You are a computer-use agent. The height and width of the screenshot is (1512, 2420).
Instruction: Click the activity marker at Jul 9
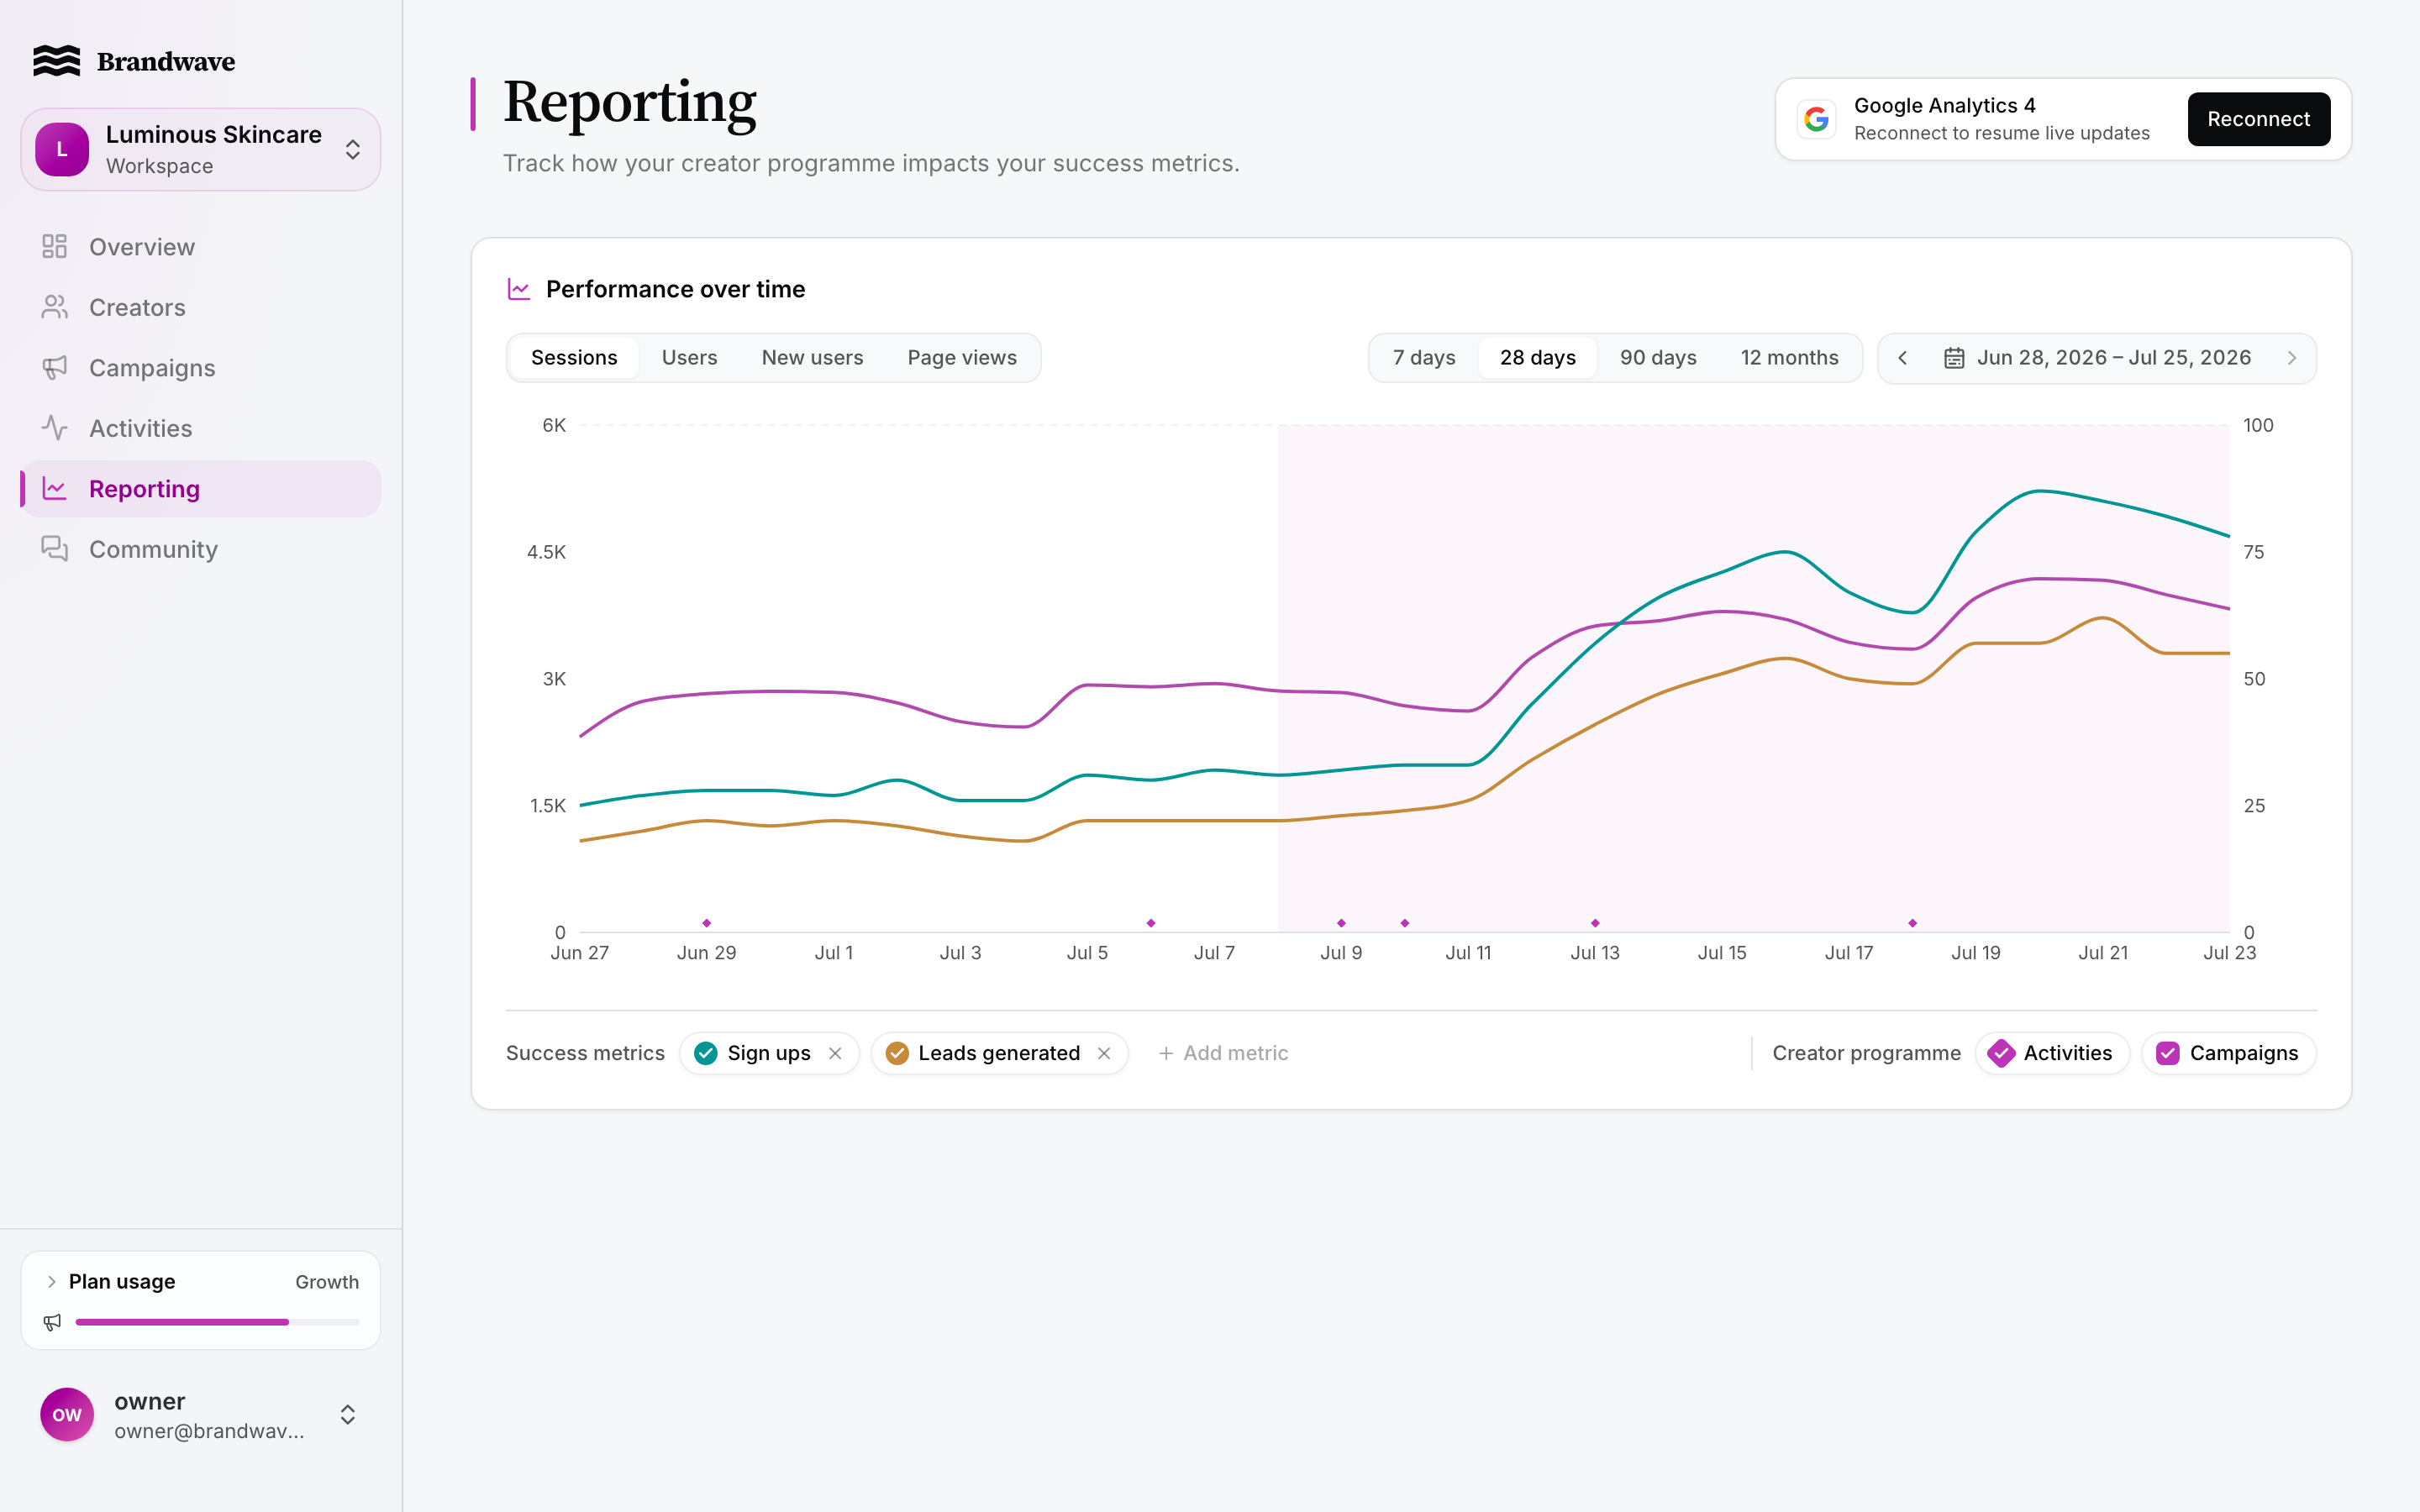click(1341, 923)
